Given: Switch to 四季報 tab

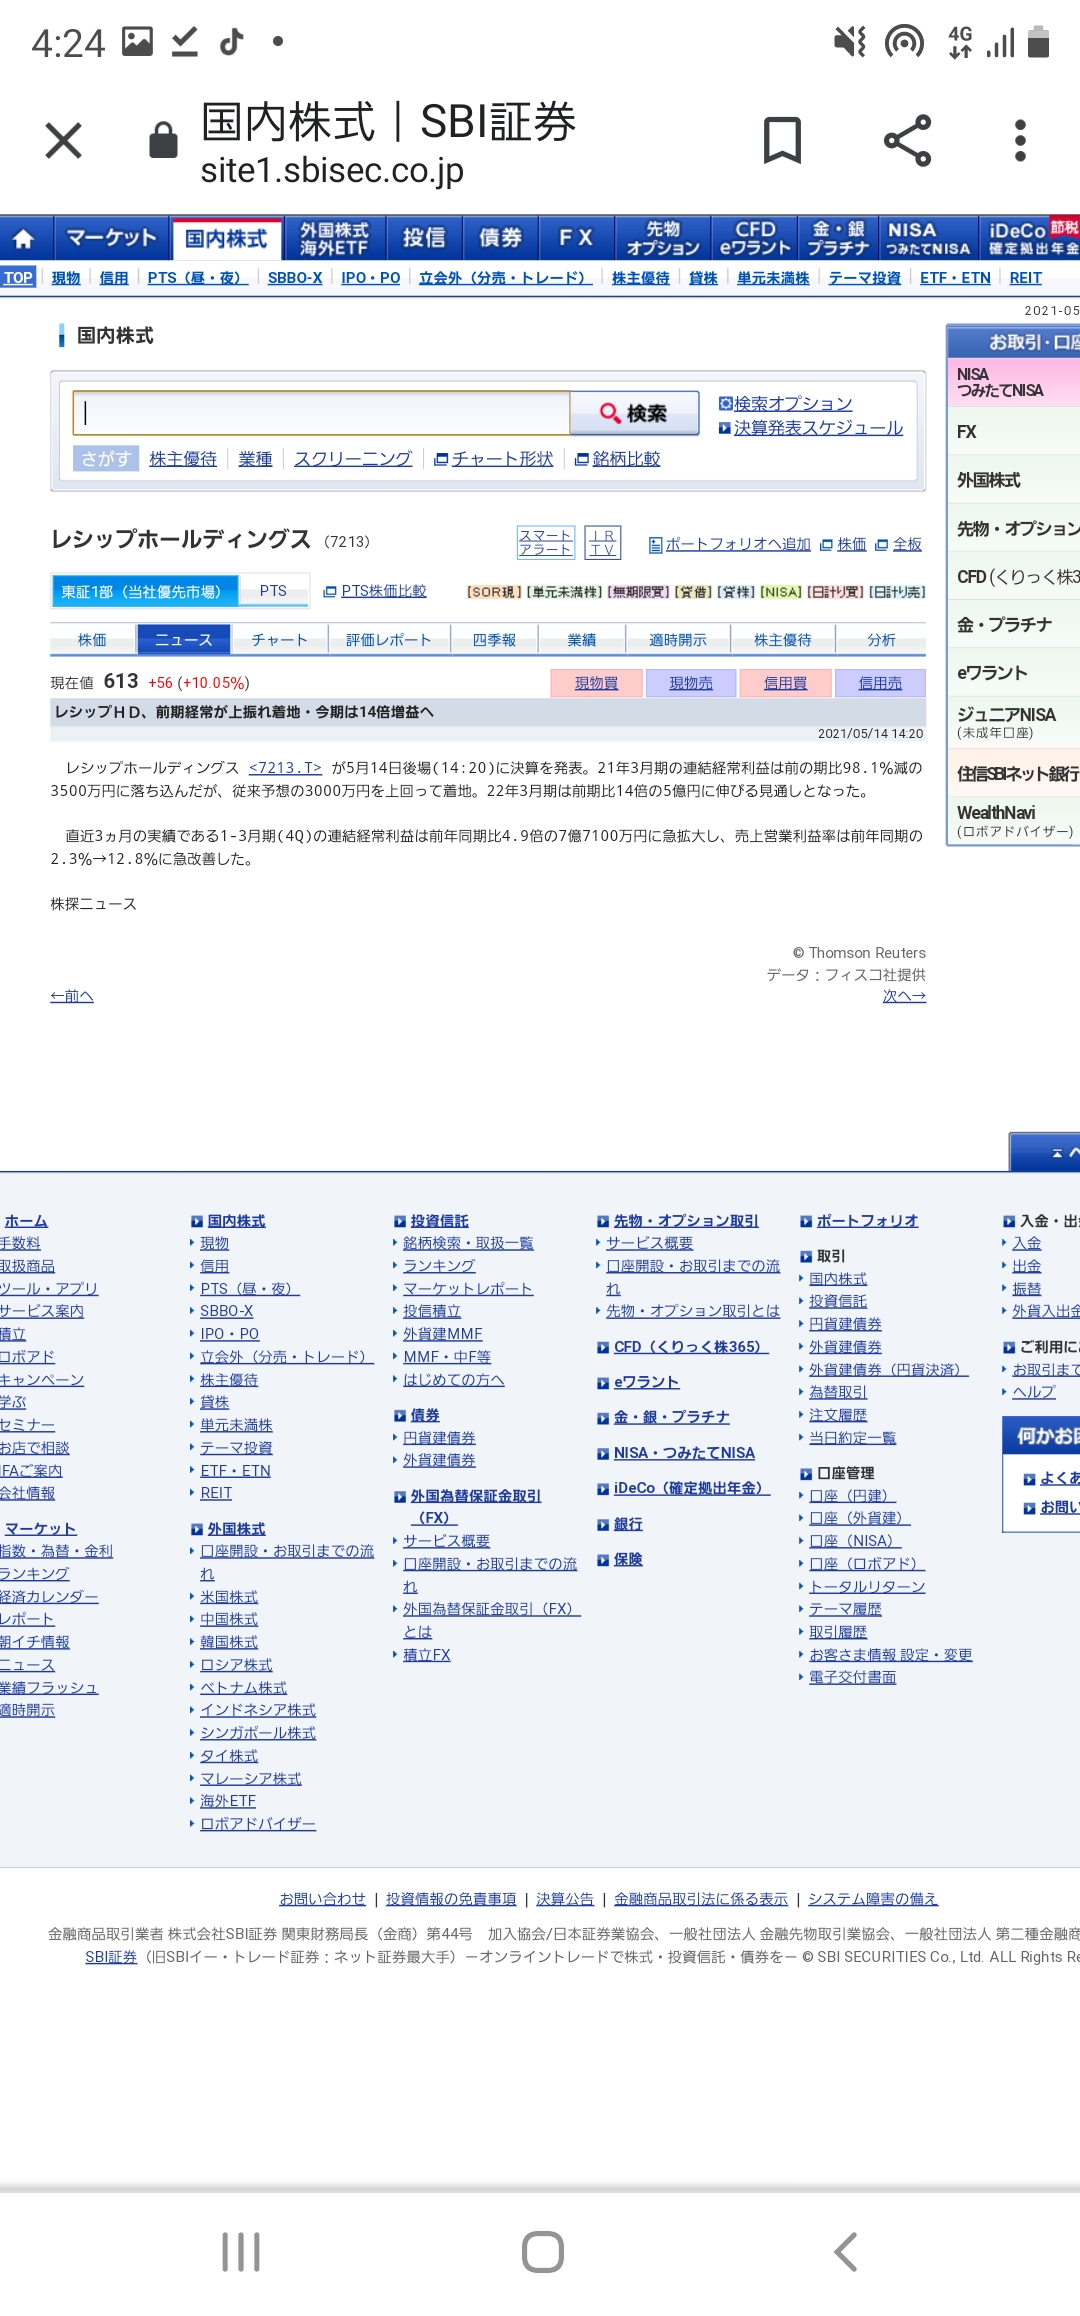Looking at the screenshot, I should [494, 640].
